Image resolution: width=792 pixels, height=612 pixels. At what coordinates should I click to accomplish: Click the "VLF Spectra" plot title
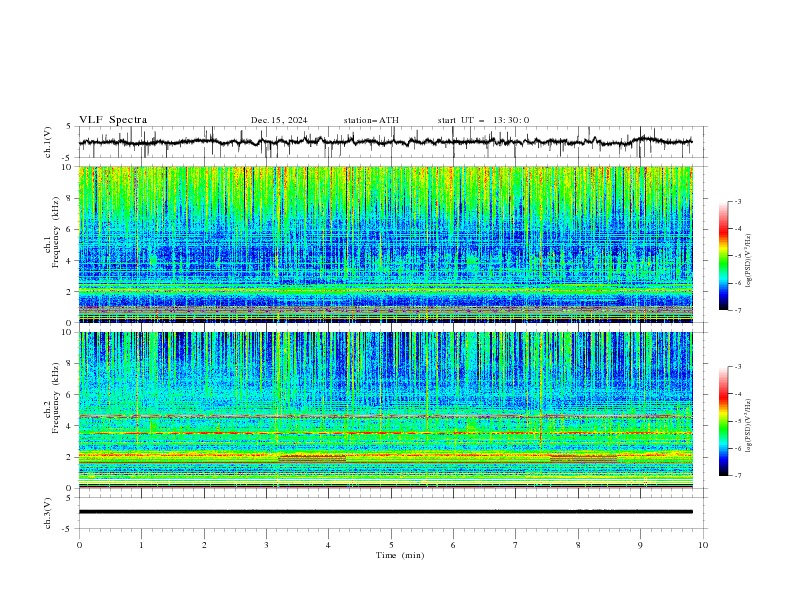click(x=113, y=120)
